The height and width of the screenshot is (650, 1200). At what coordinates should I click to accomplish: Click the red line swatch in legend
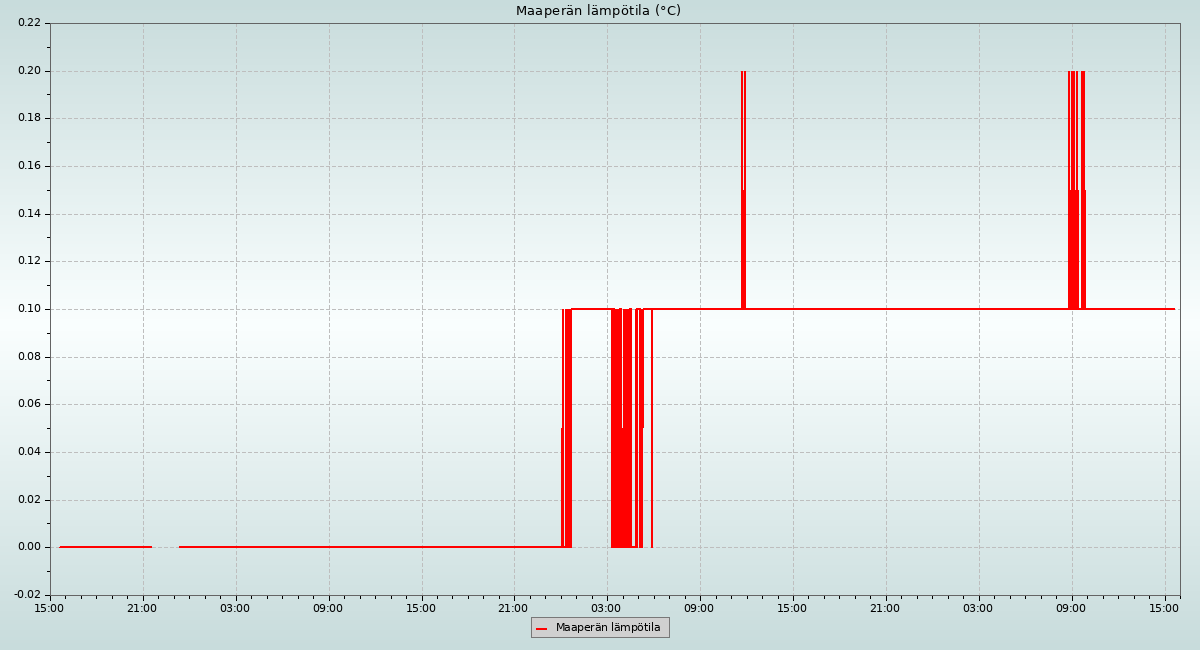(x=542, y=628)
